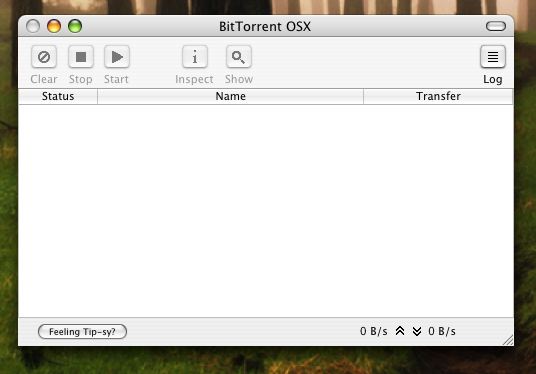Sort by the Transfer column header
Viewport: 536px width, 374px height.
point(438,96)
